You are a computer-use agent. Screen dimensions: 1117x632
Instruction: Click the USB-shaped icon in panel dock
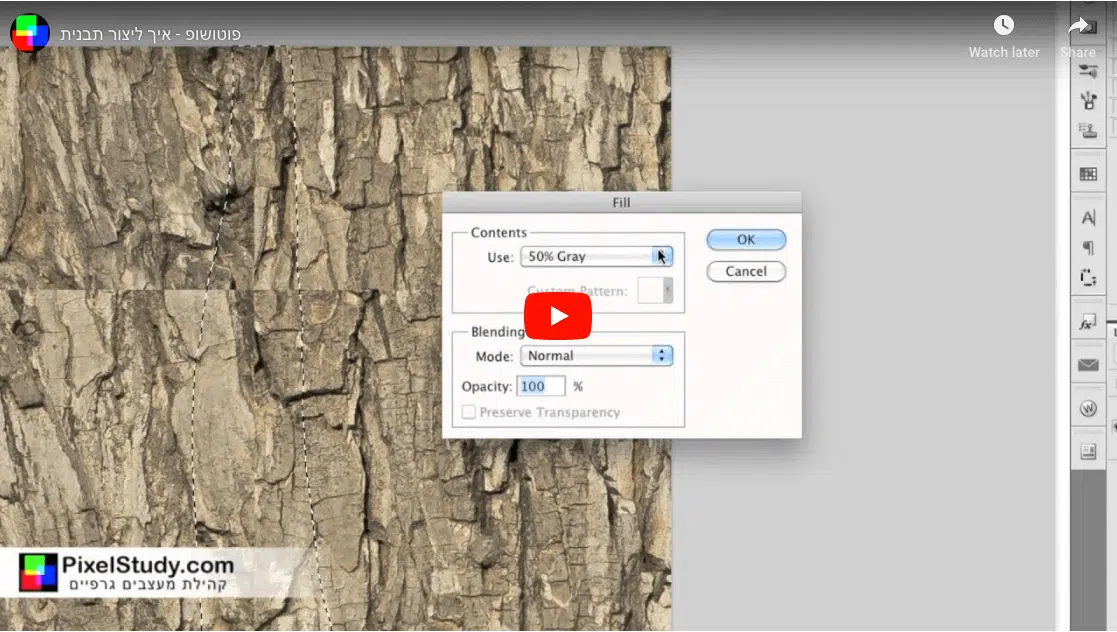click(1088, 100)
